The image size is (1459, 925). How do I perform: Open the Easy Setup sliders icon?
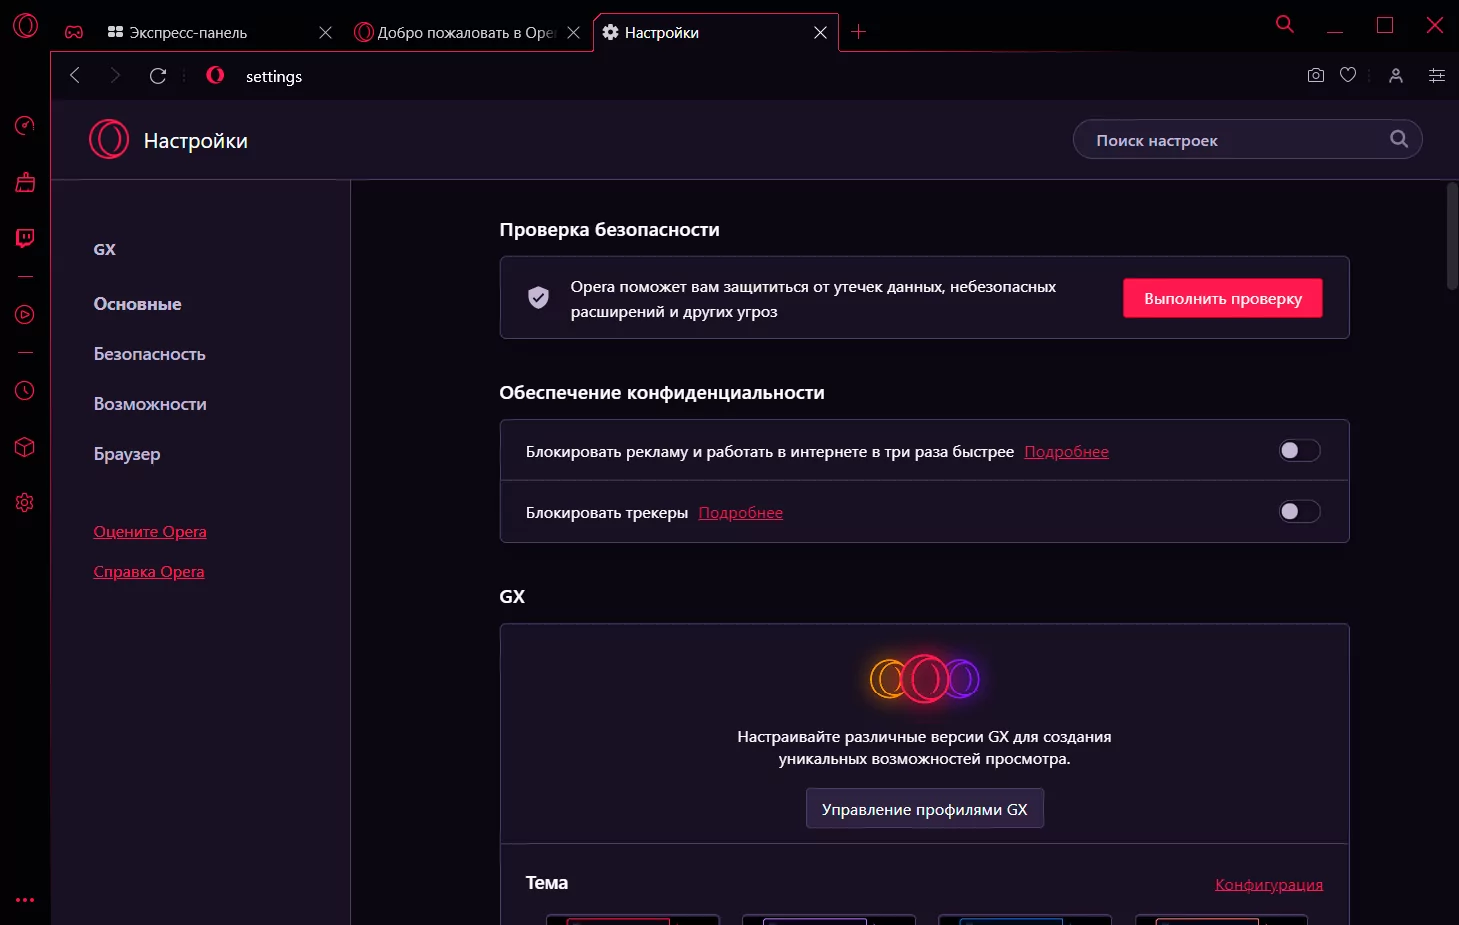1437,76
